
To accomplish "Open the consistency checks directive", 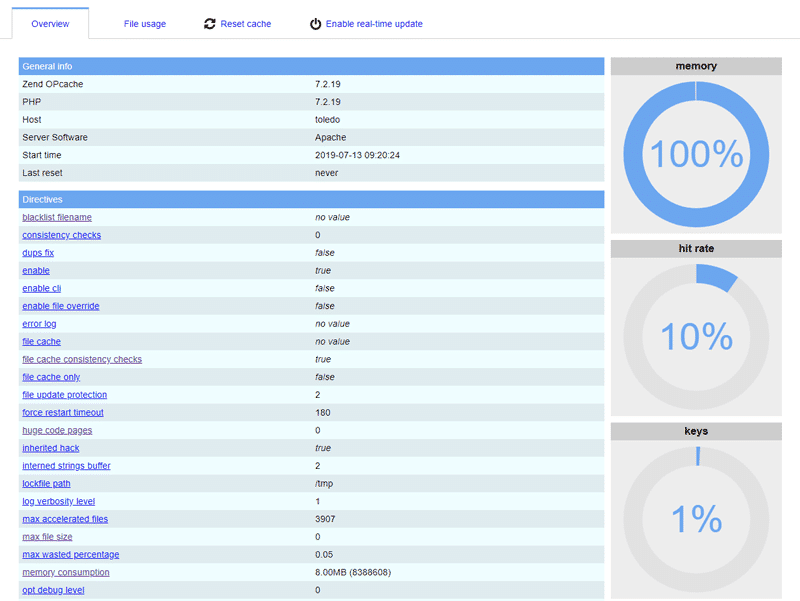I will [x=61, y=235].
